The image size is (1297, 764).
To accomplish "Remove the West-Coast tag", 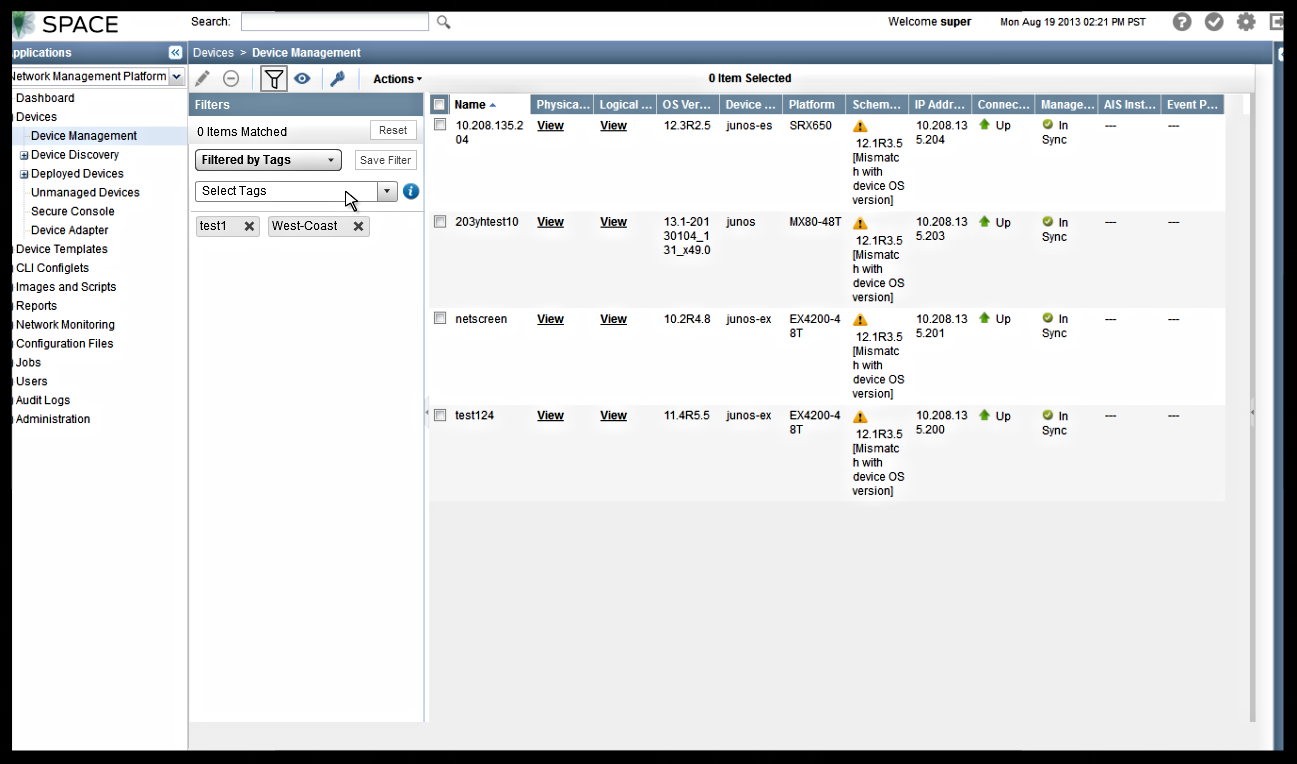I will click(358, 226).
